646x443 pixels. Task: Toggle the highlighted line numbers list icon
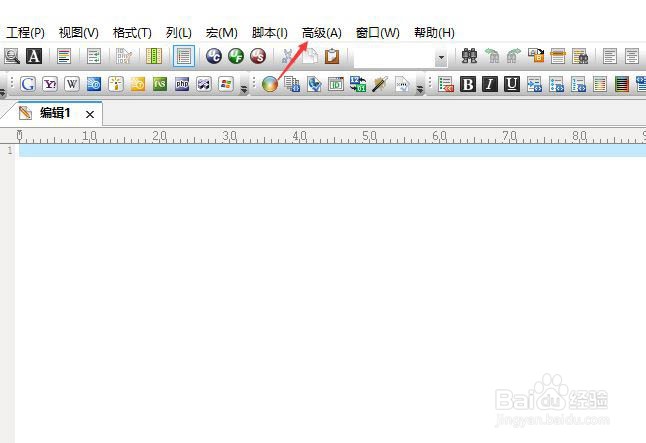click(184, 56)
